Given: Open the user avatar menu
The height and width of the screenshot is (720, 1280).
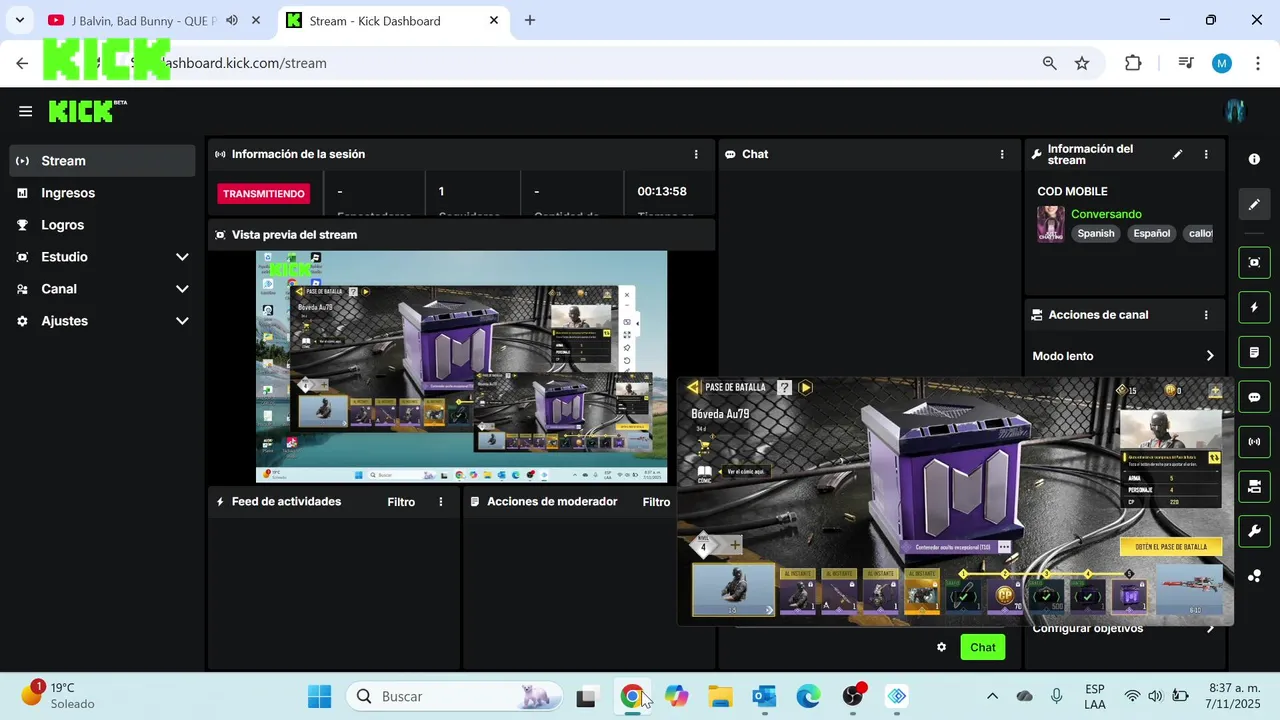Looking at the screenshot, I should pyautogui.click(x=1236, y=111).
